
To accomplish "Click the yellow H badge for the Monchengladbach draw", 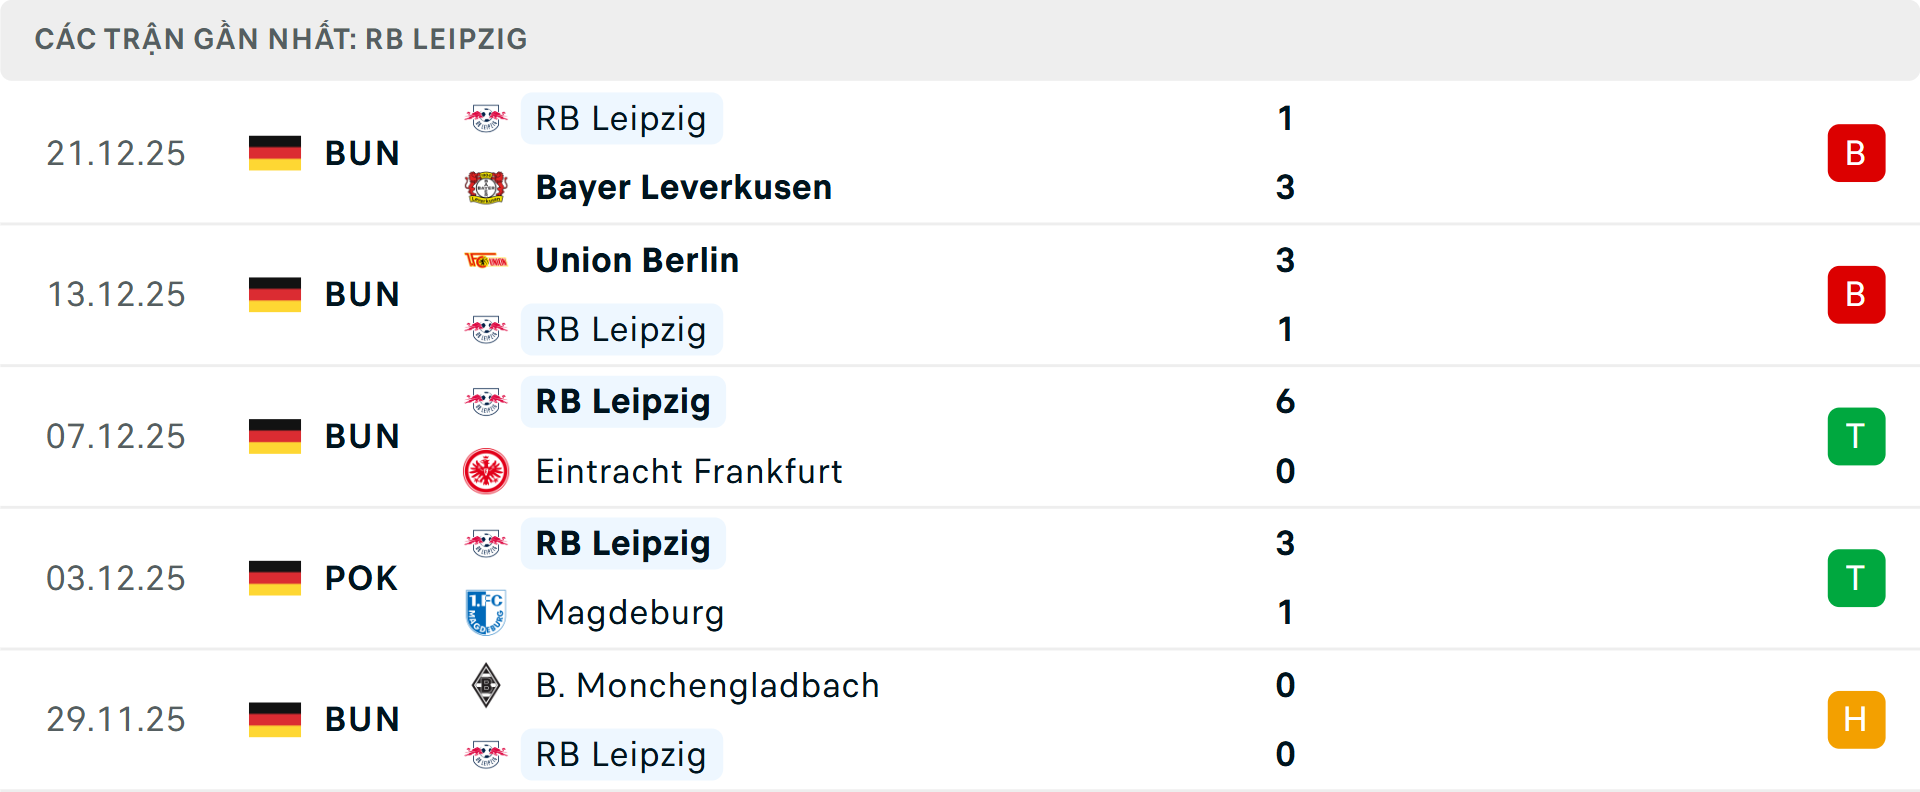I will coord(1856,719).
